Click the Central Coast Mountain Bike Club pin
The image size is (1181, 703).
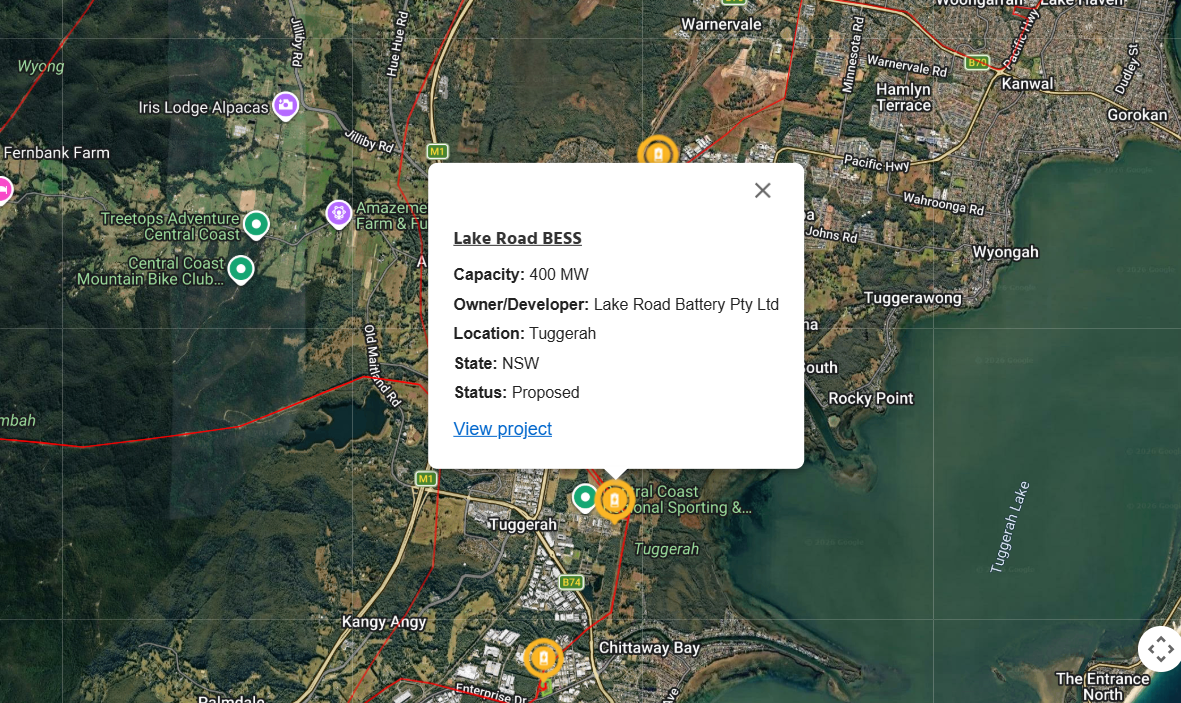241,270
